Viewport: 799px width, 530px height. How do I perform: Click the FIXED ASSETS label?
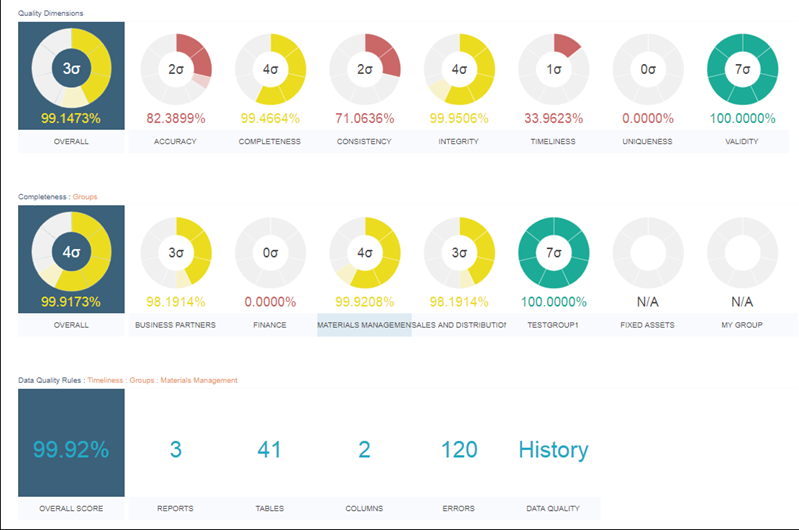tap(647, 325)
